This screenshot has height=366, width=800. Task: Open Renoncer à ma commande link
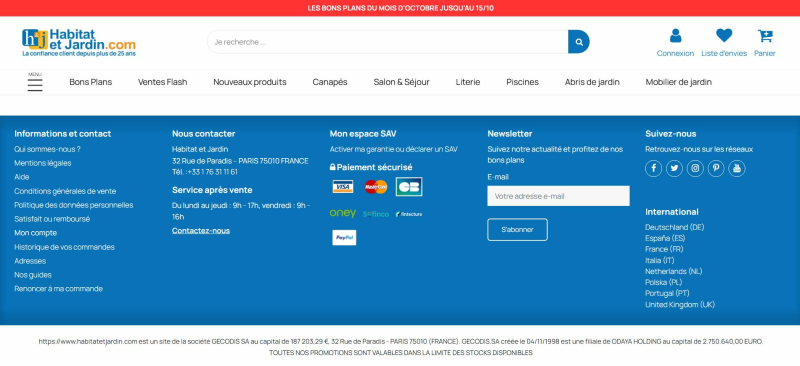pyautogui.click(x=59, y=289)
